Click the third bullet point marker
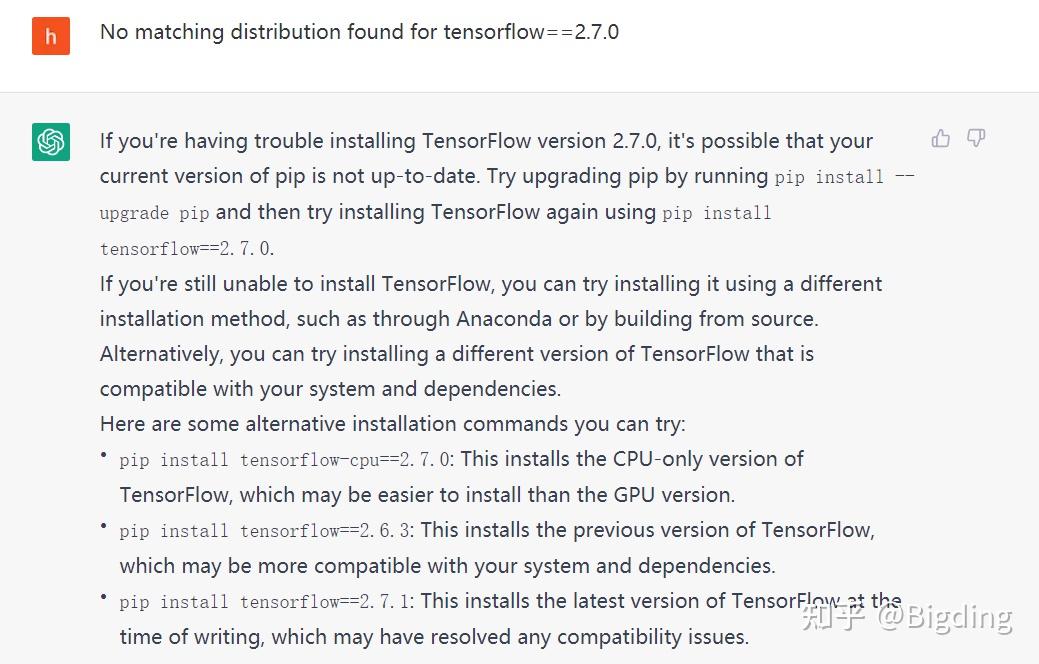Image resolution: width=1039 pixels, height=664 pixels. pos(104,597)
